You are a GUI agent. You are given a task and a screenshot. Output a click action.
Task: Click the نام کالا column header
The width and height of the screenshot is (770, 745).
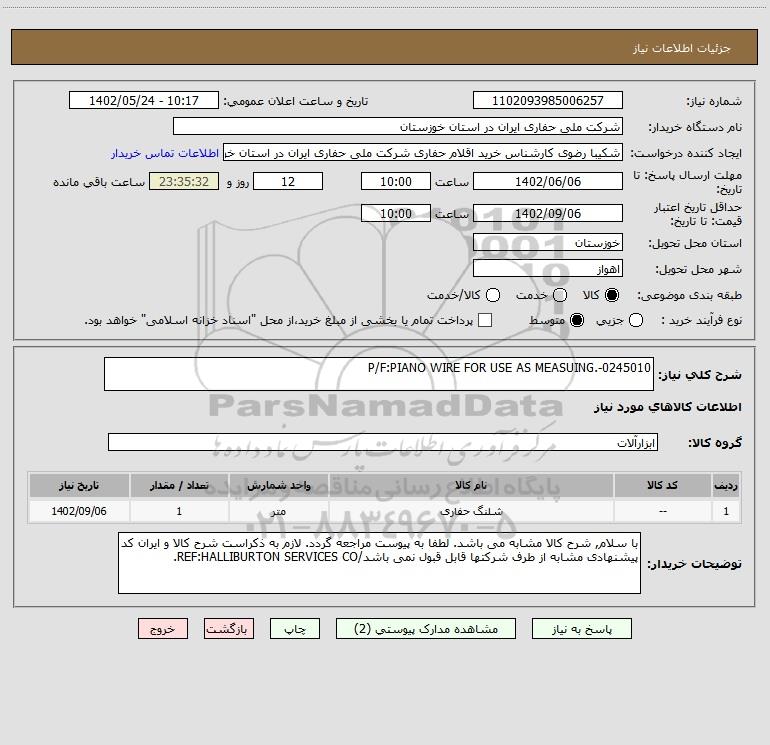[471, 486]
